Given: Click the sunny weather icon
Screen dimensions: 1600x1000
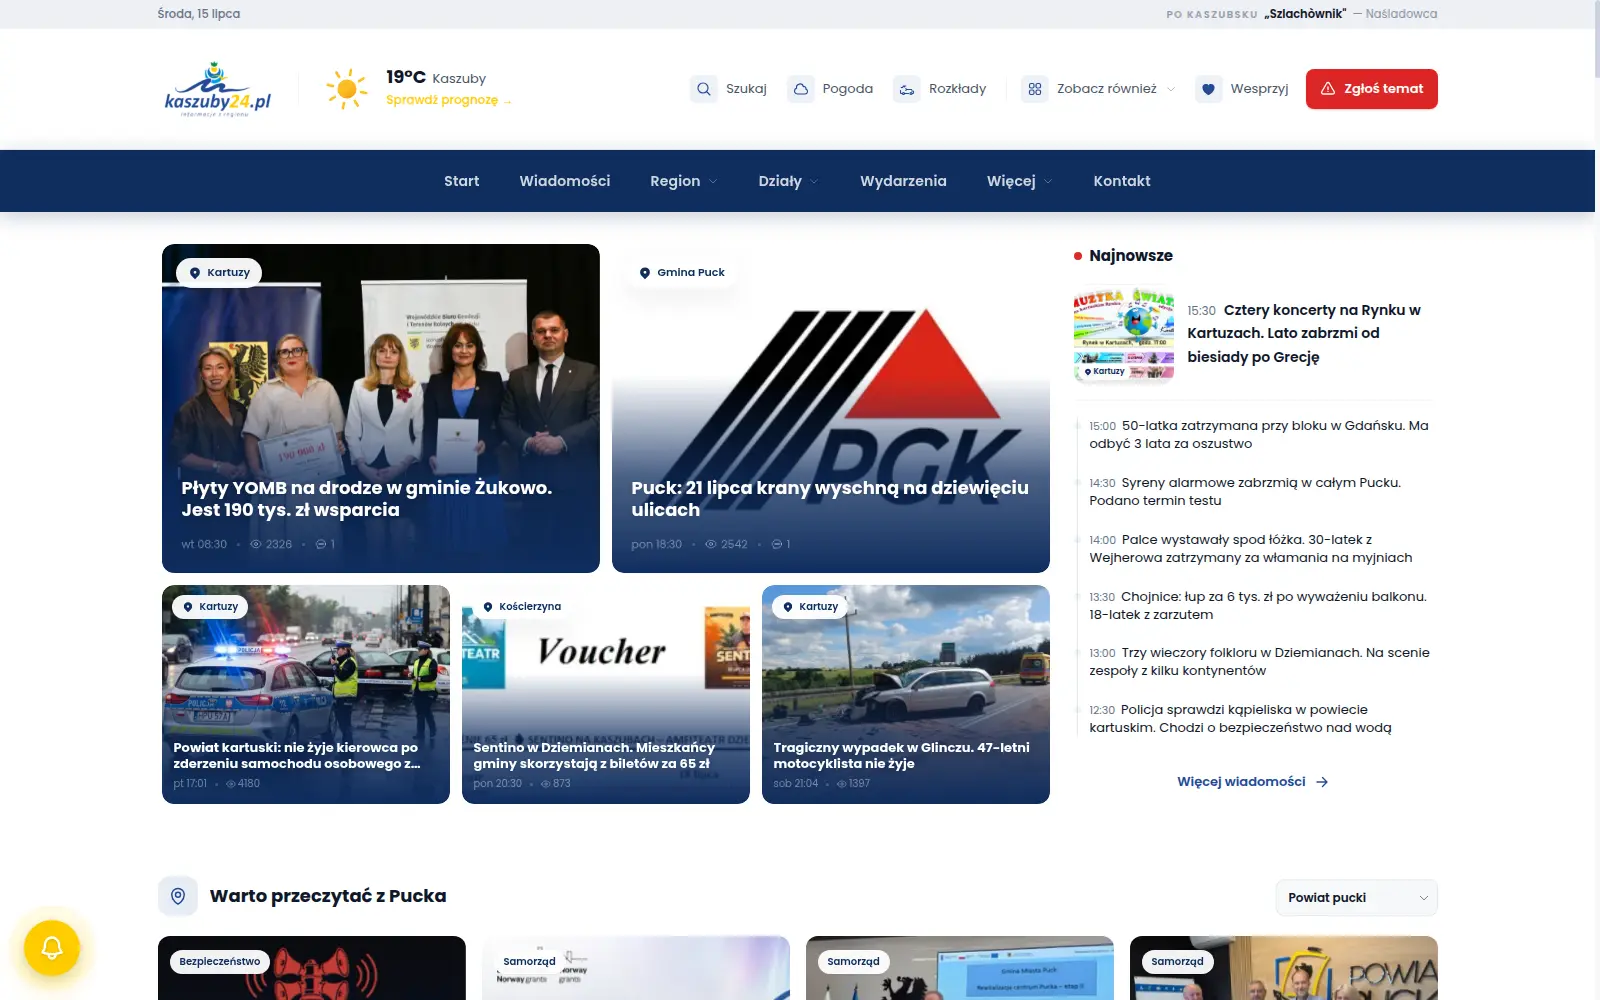Looking at the screenshot, I should pos(347,89).
